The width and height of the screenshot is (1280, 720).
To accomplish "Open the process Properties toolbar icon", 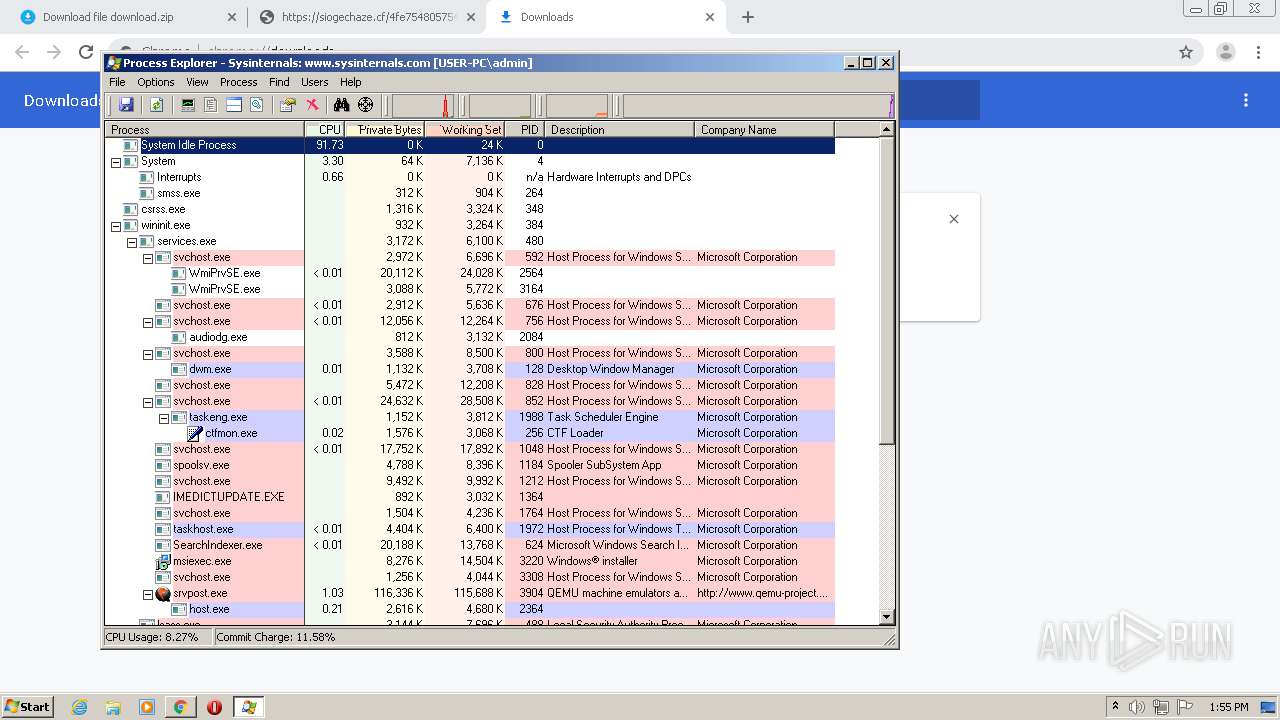I will tap(288, 105).
